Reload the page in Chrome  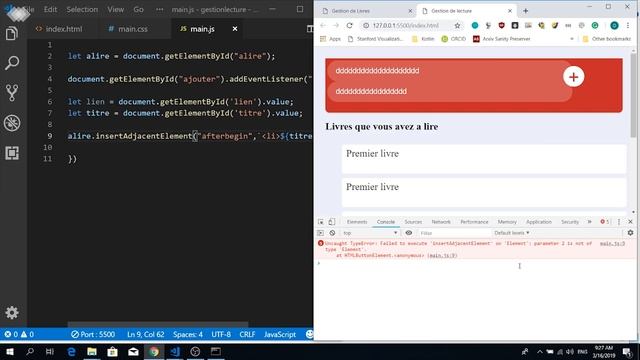coord(349,25)
